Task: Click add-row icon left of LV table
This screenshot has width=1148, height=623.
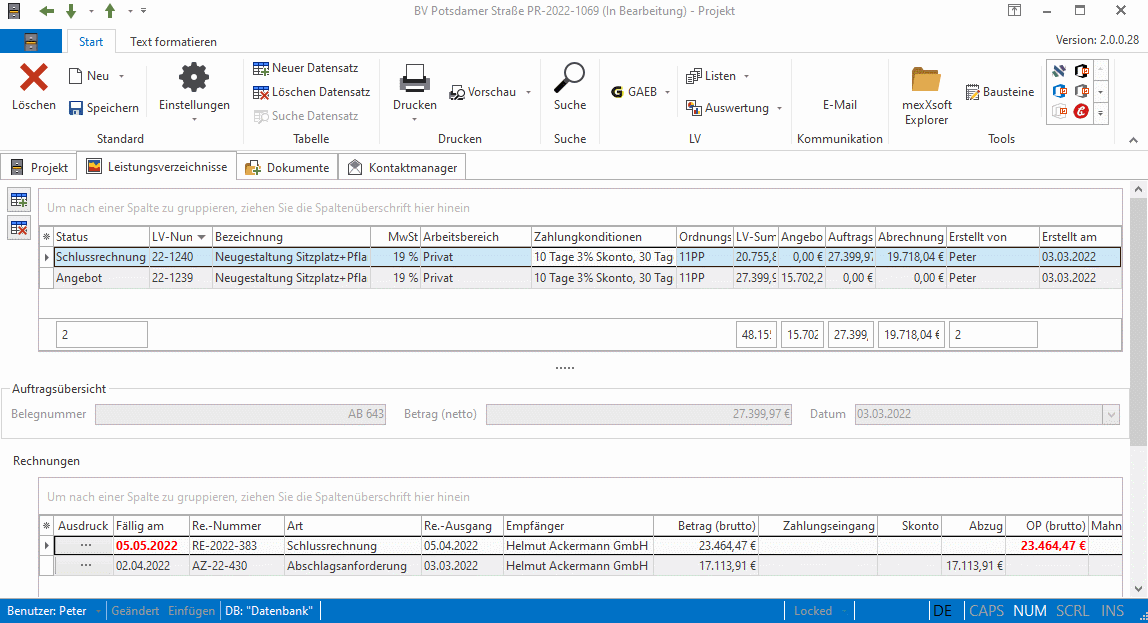Action: [19, 200]
